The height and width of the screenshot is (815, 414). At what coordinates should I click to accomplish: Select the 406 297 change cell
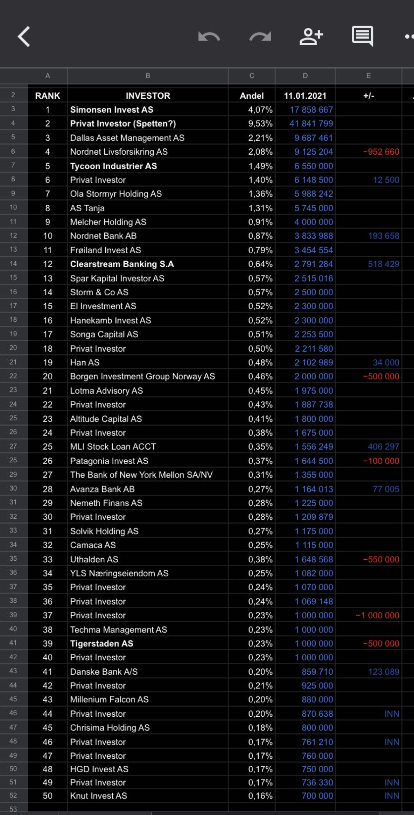(369, 446)
